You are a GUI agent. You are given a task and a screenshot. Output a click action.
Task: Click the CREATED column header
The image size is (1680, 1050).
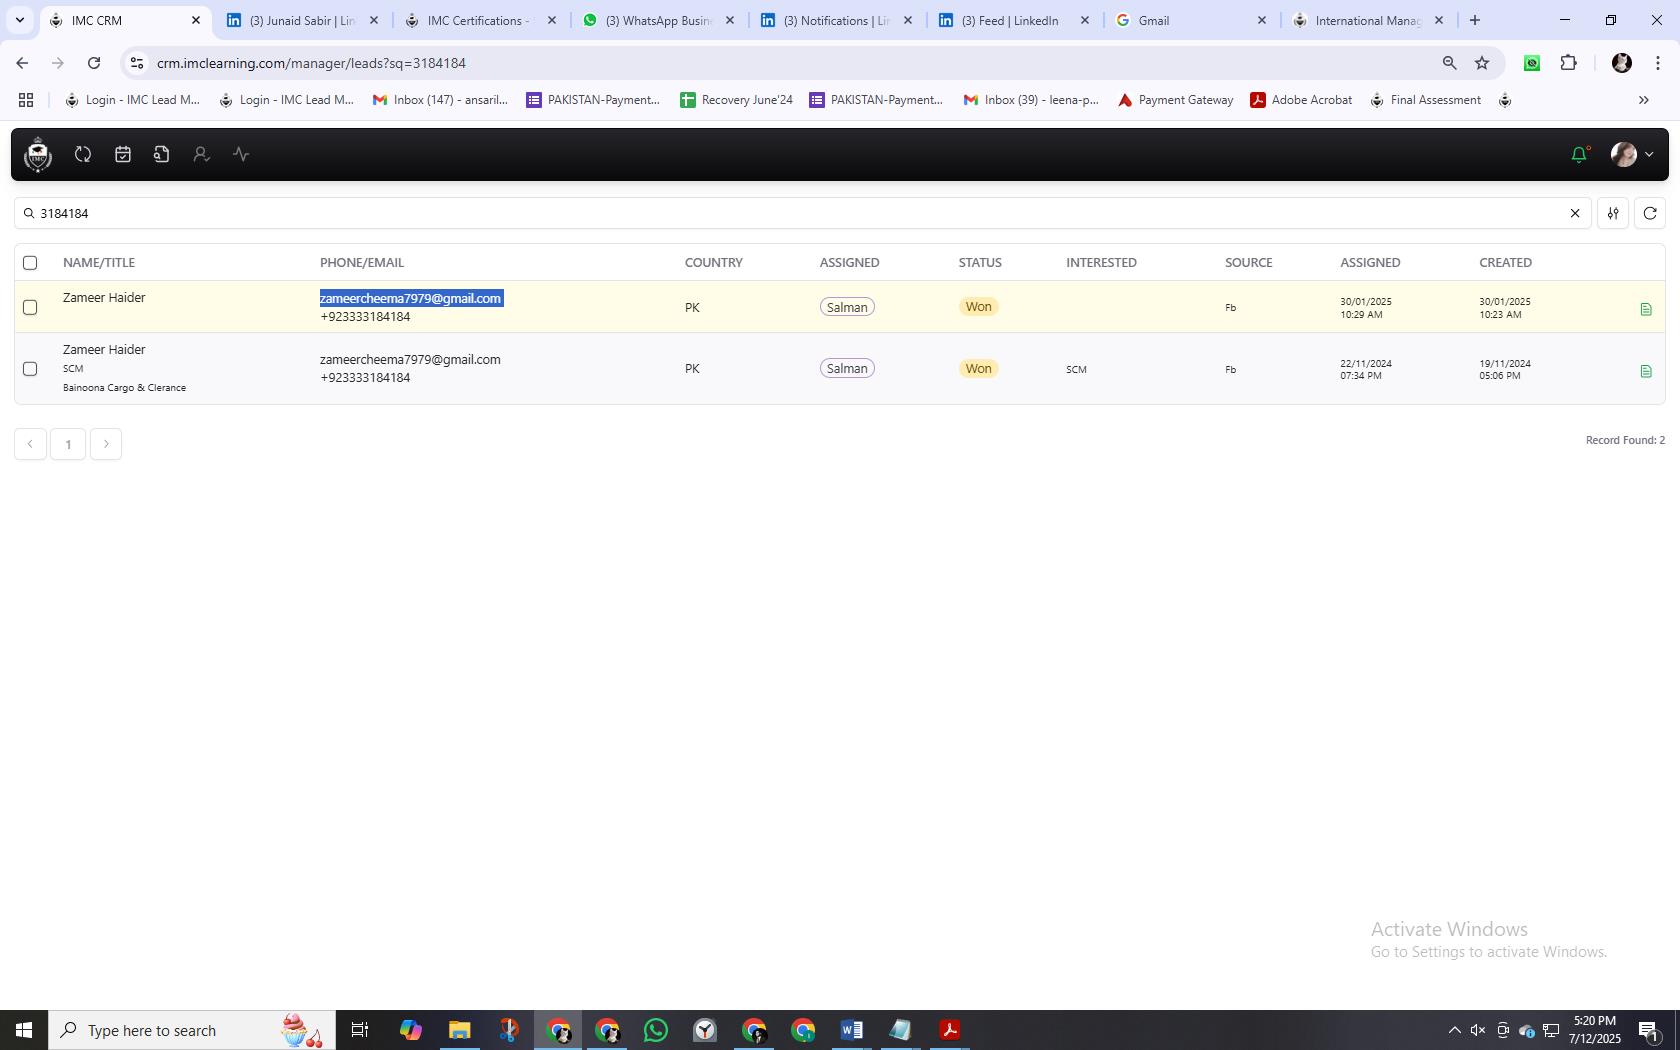1505,263
